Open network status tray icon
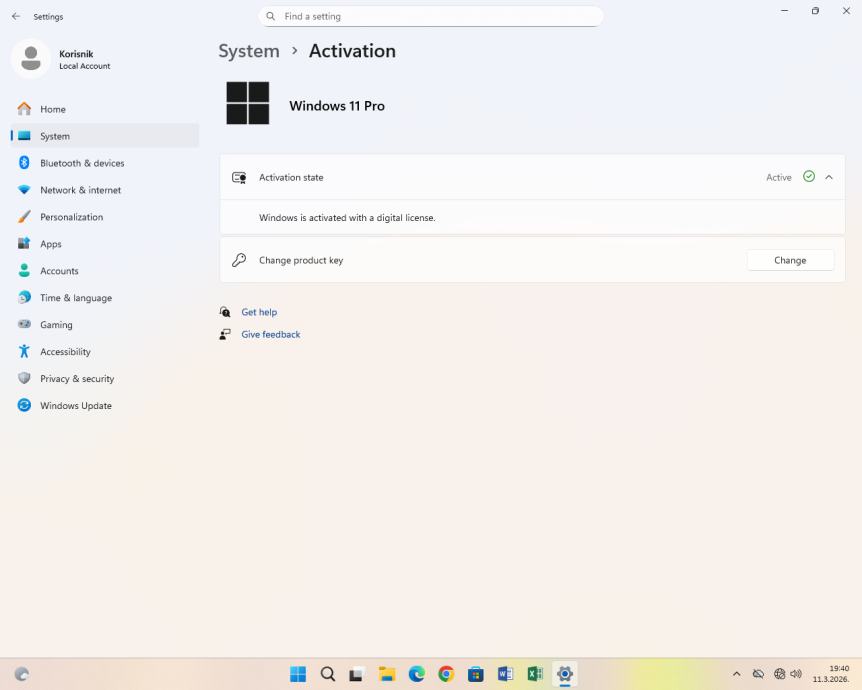This screenshot has height=690, width=862. [779, 674]
